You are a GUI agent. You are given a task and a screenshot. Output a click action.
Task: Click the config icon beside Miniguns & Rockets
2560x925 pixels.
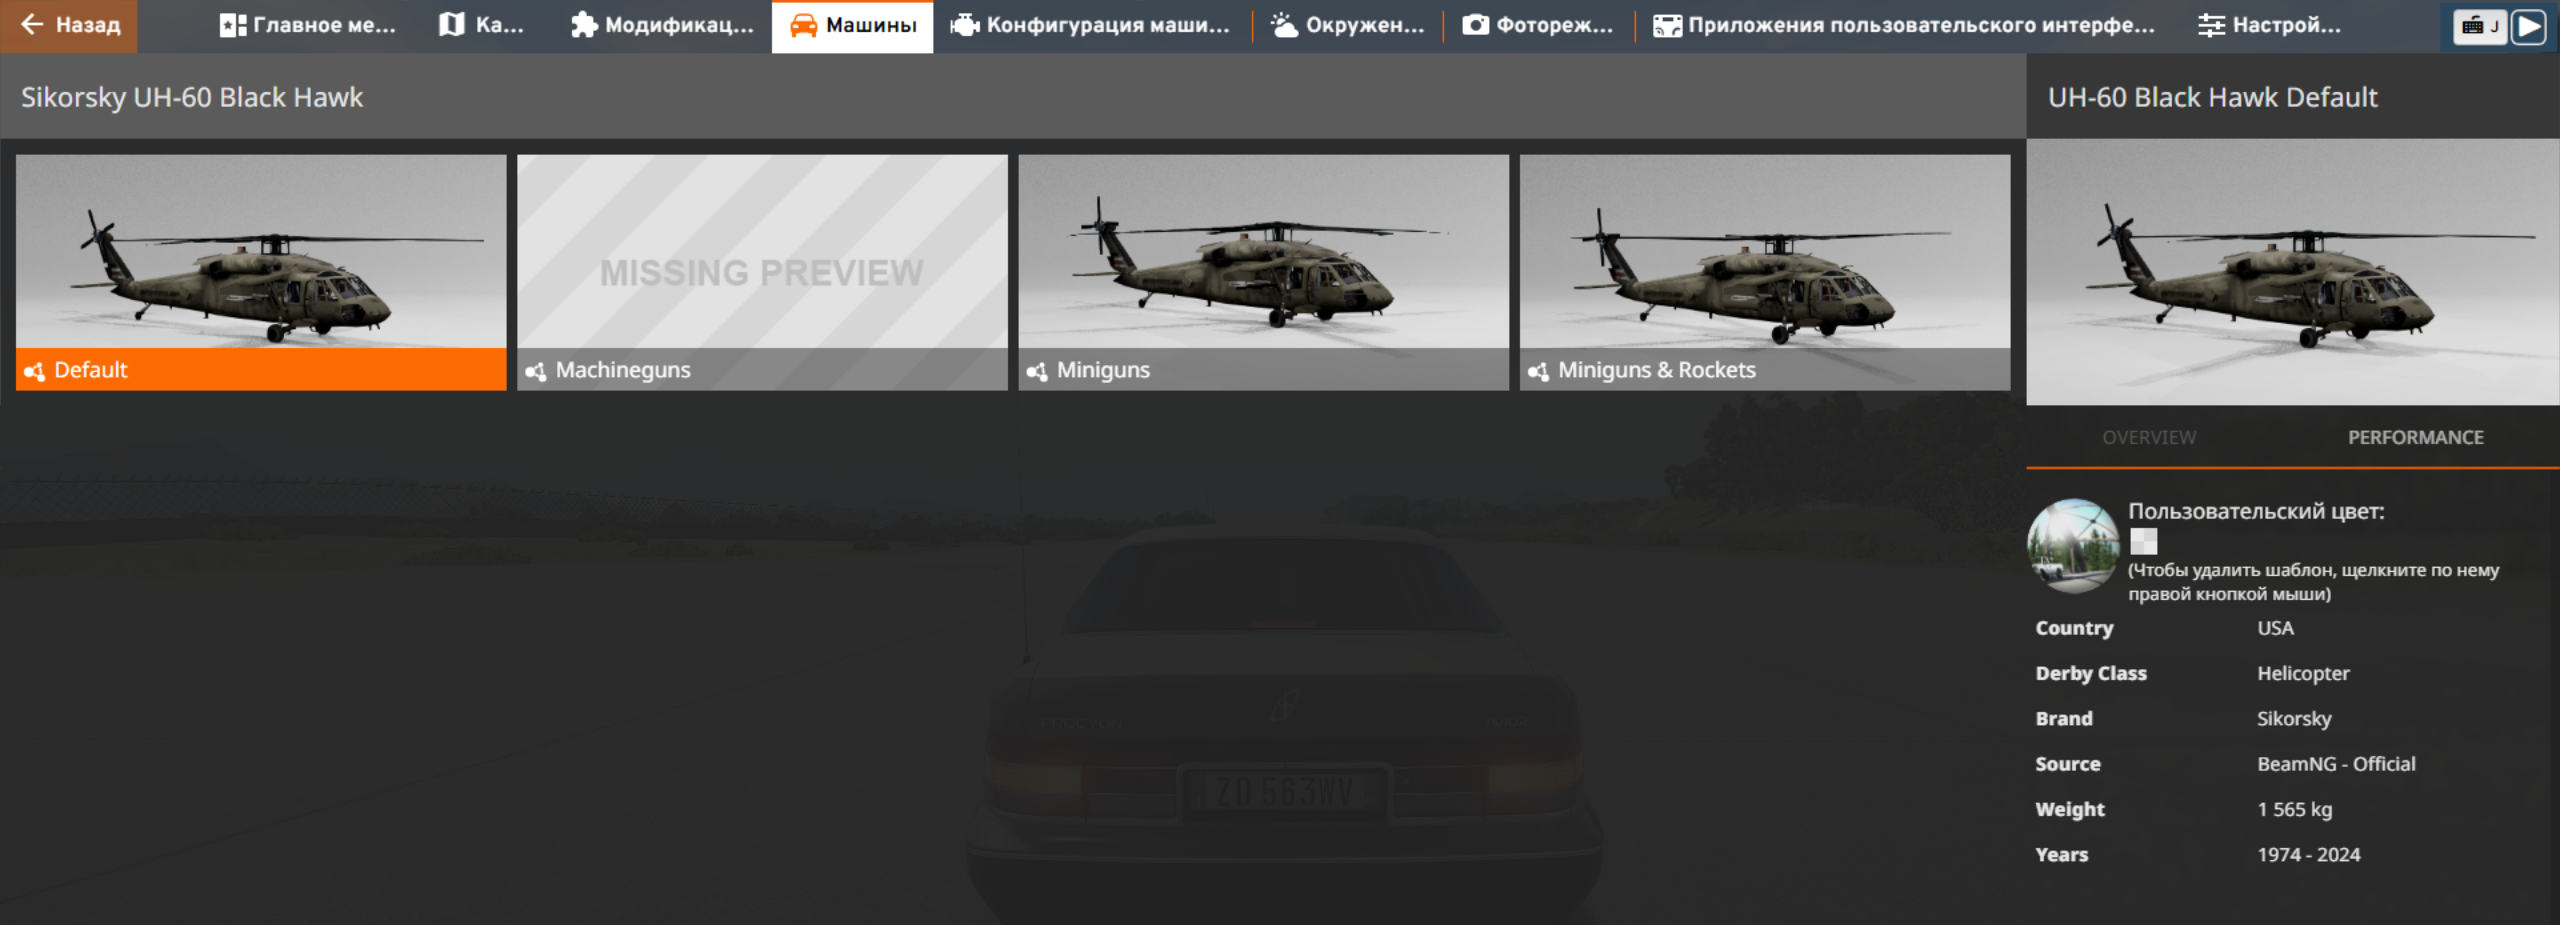click(x=1538, y=371)
